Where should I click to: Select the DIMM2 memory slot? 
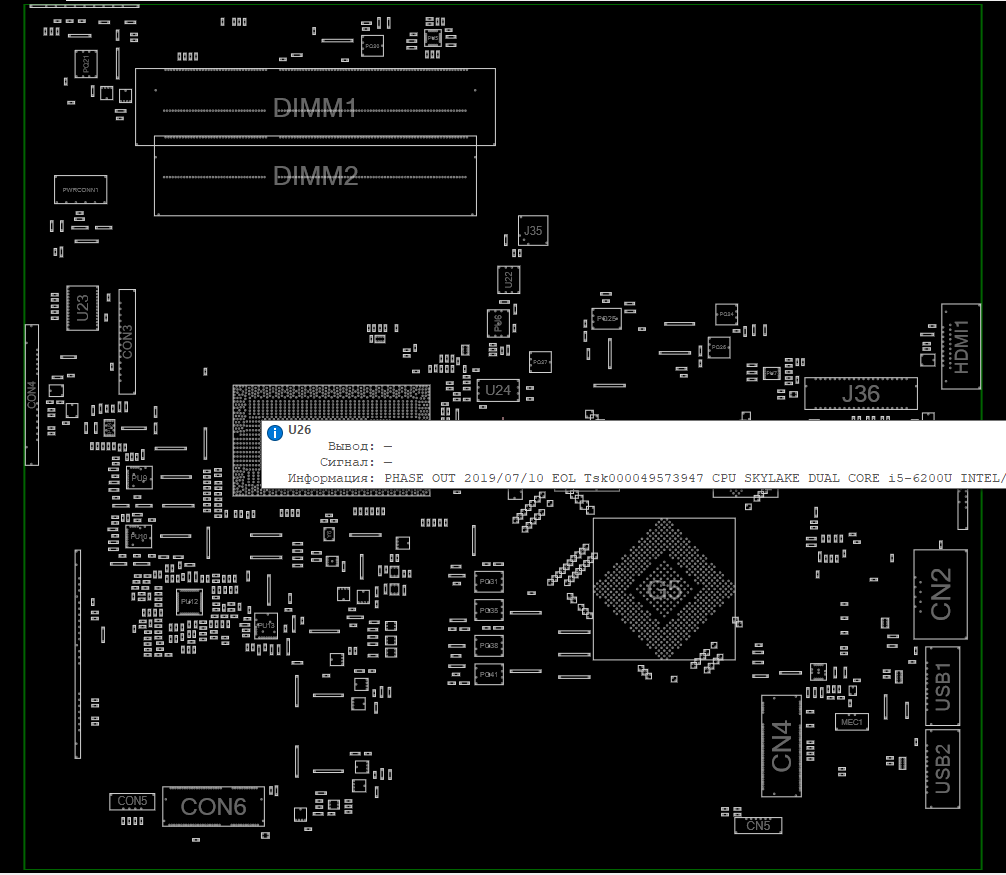[315, 177]
